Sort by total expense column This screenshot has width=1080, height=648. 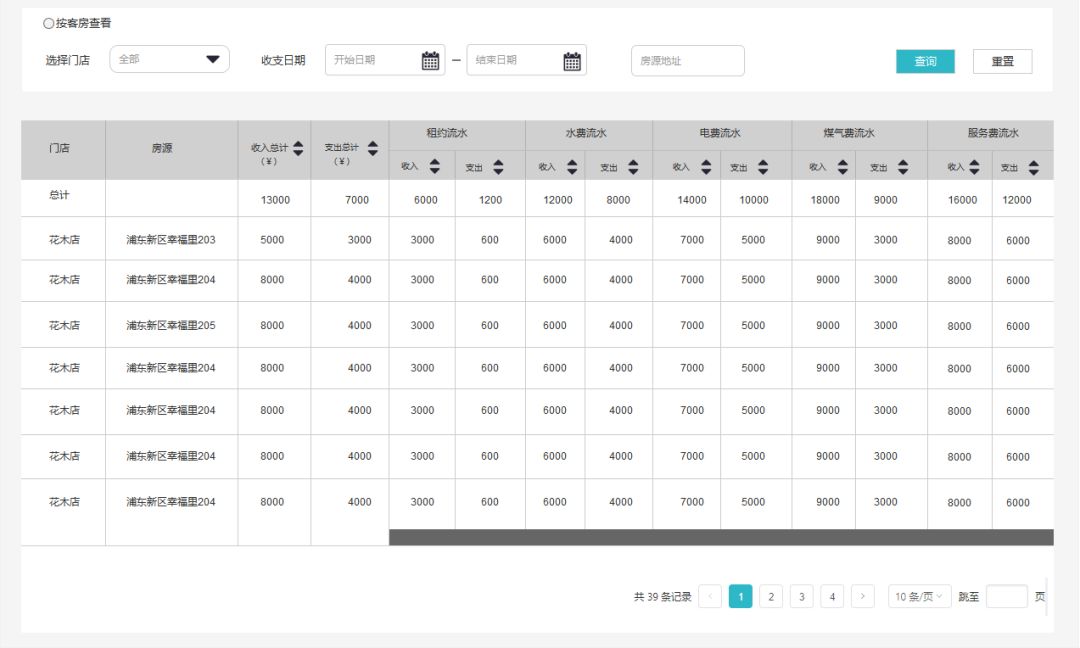point(373,148)
